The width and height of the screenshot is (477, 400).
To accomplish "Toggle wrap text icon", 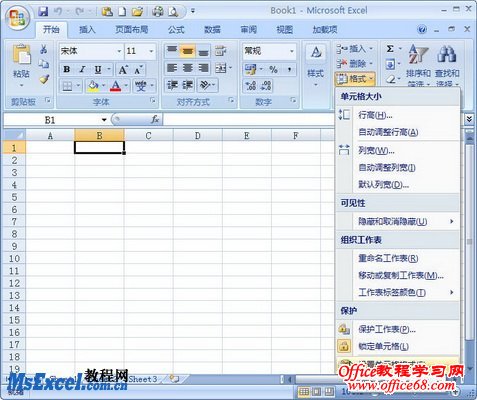I will 220,51.
